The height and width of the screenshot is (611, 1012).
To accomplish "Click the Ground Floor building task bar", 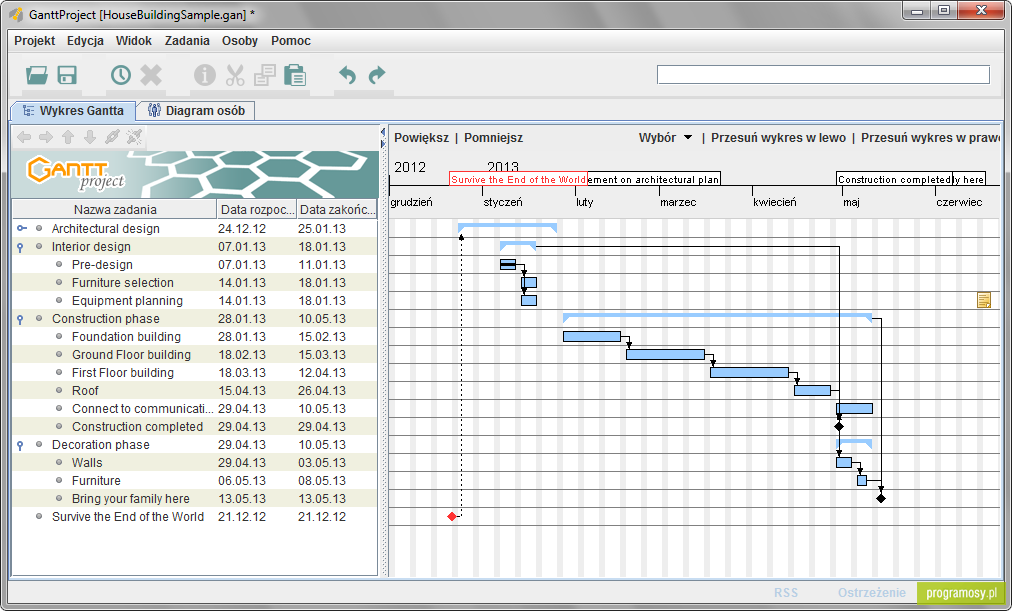I will 665,354.
